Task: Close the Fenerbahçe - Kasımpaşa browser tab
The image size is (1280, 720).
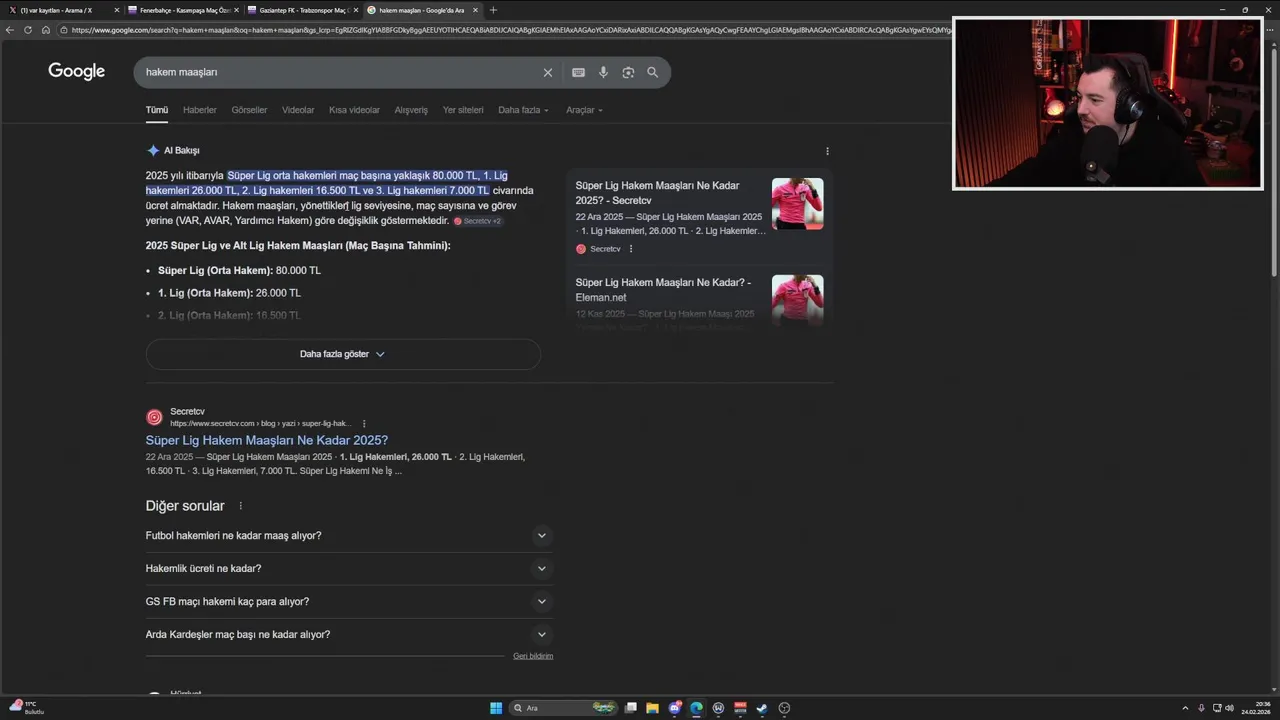Action: pyautogui.click(x=236, y=10)
